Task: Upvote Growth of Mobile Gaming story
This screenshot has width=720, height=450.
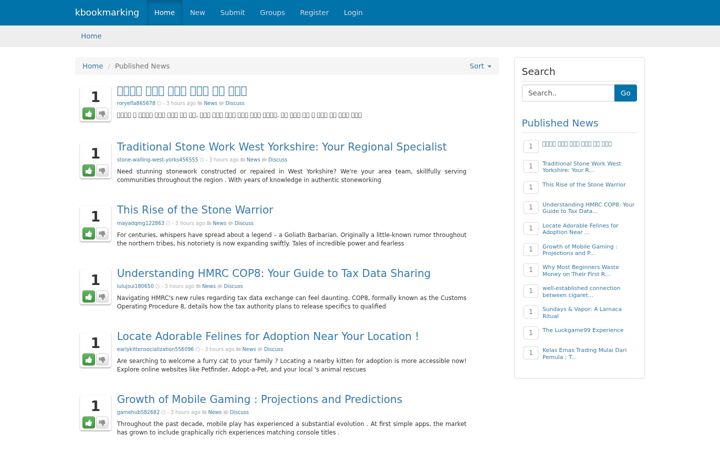Action: pos(89,422)
